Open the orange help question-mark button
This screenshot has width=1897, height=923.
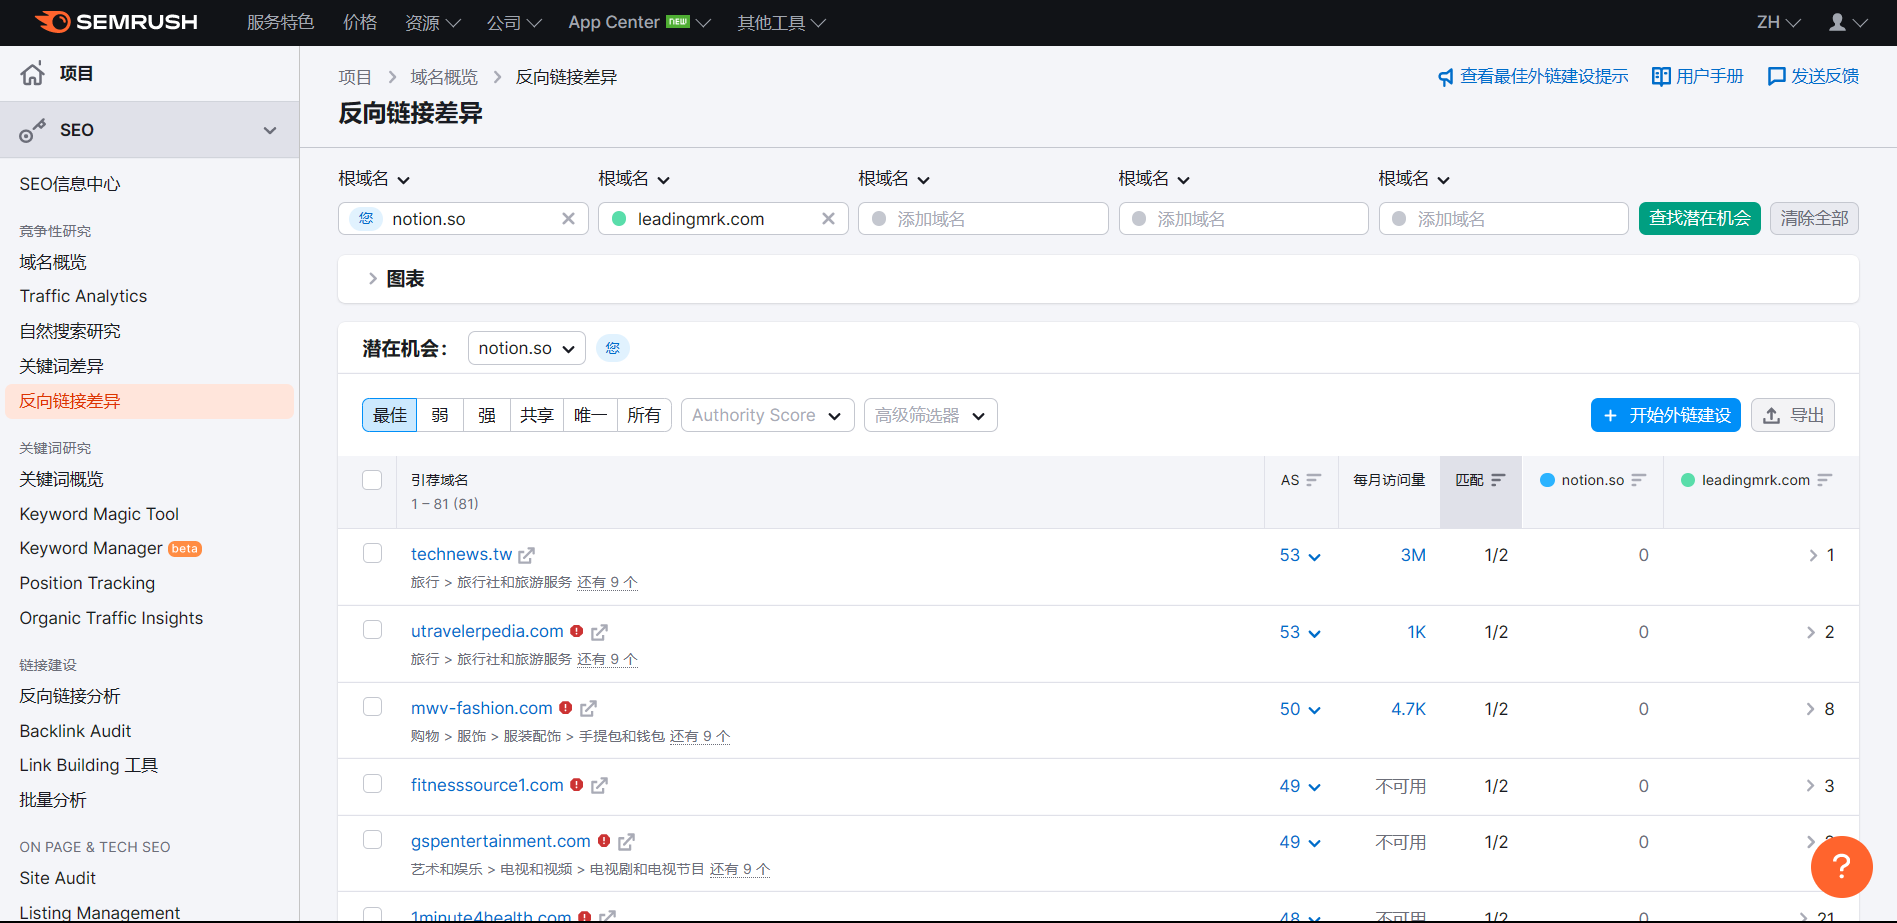click(x=1841, y=867)
